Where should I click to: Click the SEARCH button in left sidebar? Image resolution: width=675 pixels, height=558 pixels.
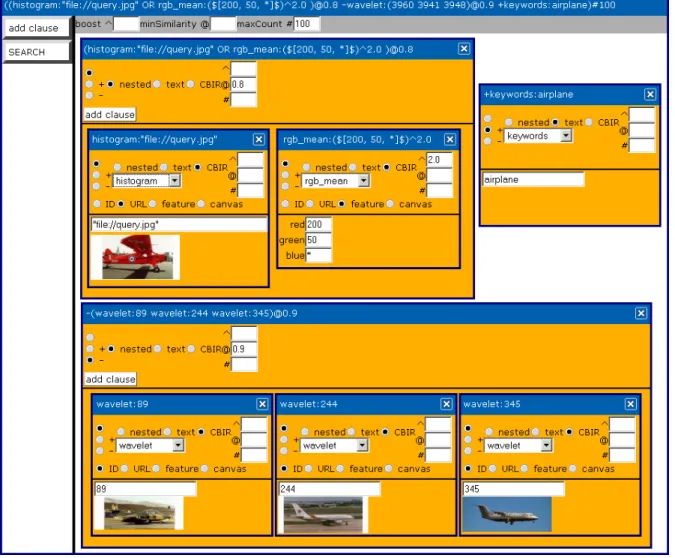(x=37, y=52)
